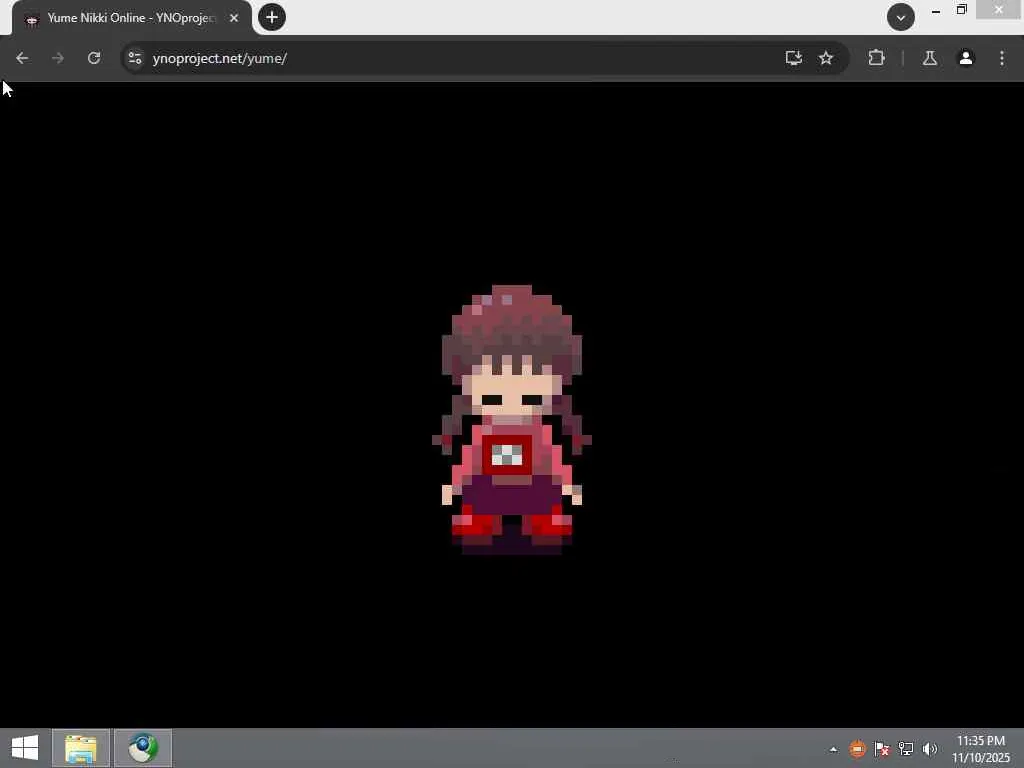Open a new browser tab
The image size is (1024, 768).
[272, 17]
